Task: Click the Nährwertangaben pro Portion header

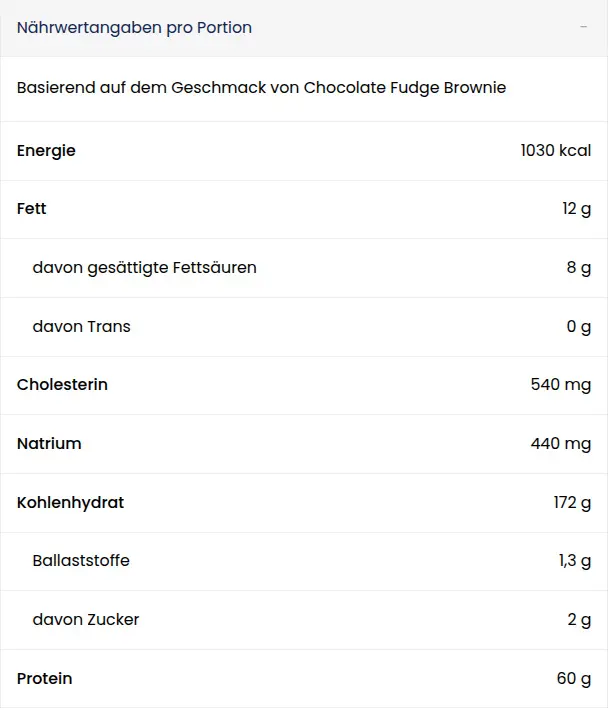Action: 134,28
